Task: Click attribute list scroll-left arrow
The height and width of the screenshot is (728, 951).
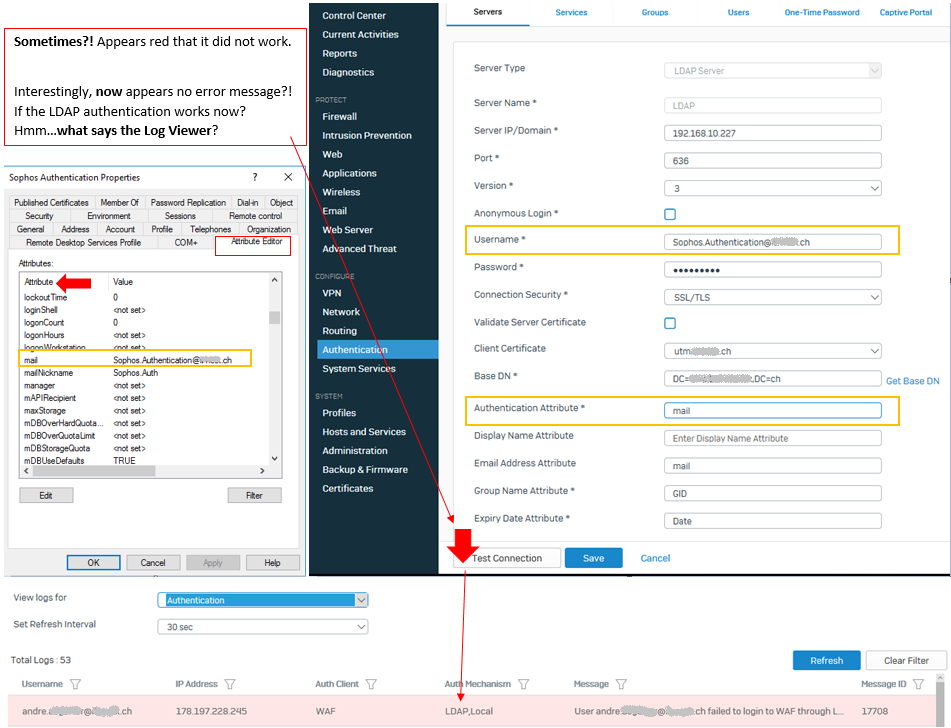Action: pyautogui.click(x=26, y=471)
